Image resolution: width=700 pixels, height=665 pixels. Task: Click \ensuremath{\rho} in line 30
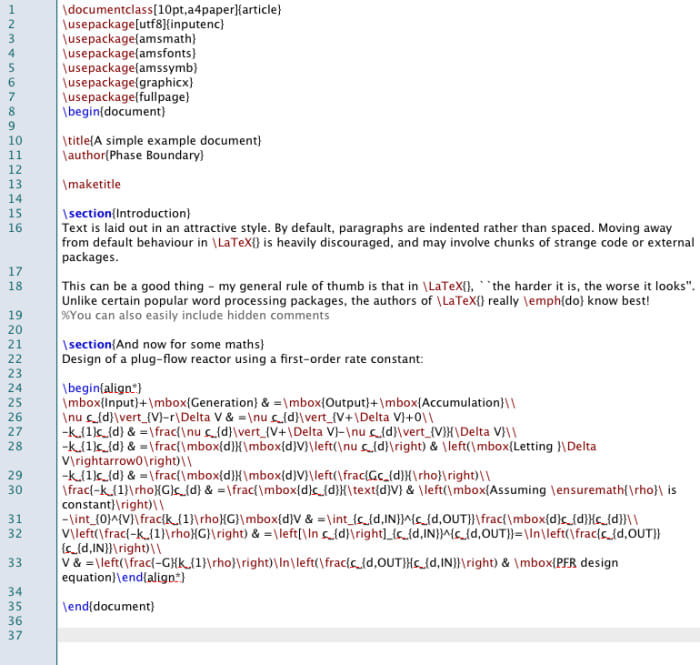tap(604, 490)
